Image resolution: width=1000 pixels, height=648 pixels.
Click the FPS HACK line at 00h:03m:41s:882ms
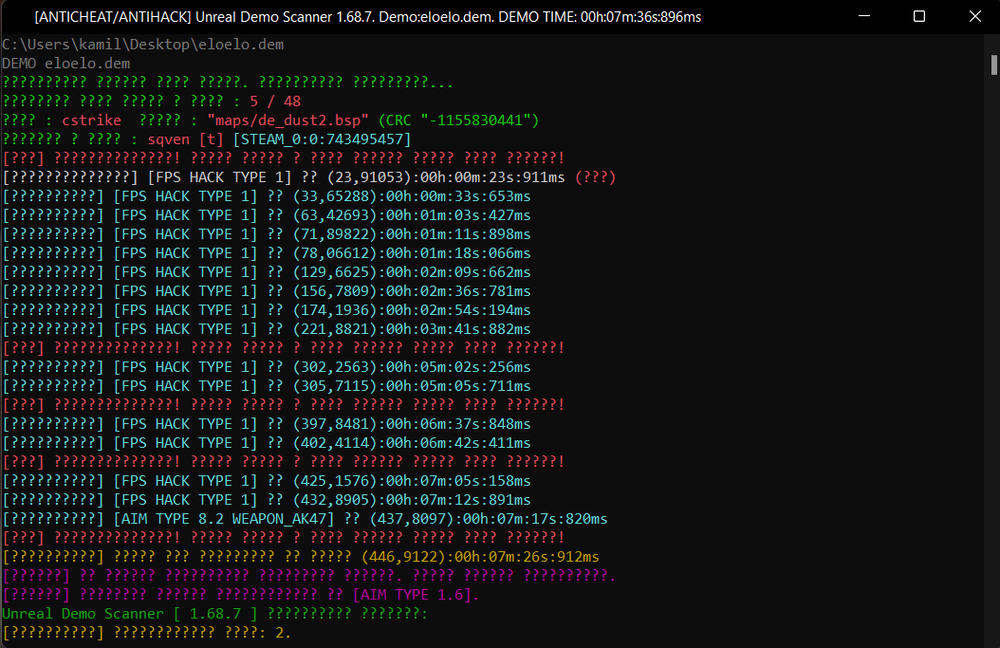click(x=267, y=329)
